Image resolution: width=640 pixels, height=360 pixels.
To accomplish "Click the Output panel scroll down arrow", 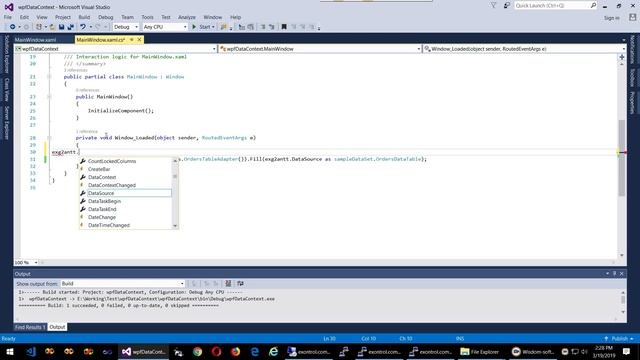I will [623, 312].
